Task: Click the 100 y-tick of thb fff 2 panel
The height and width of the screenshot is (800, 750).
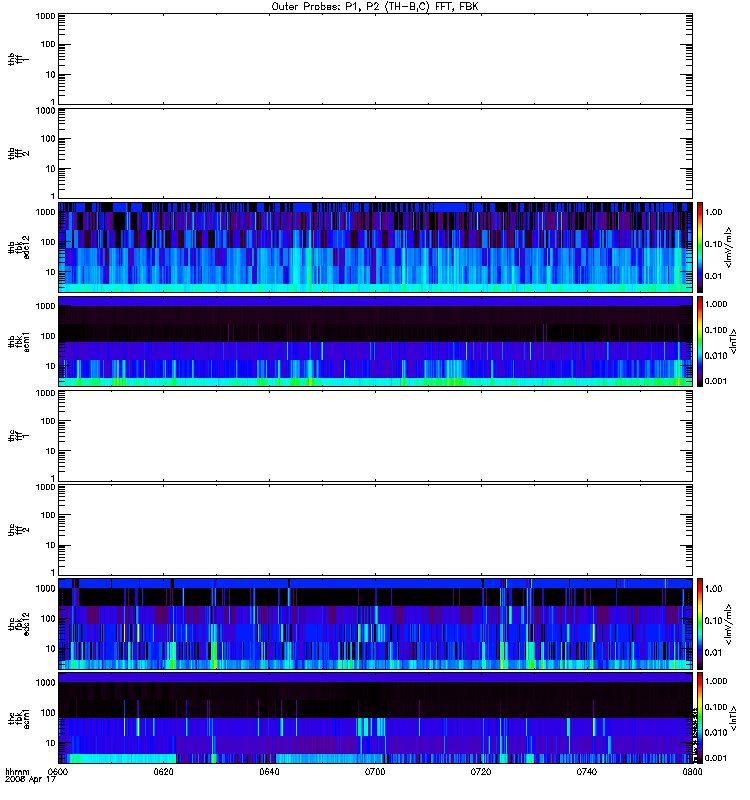Action: [48, 139]
